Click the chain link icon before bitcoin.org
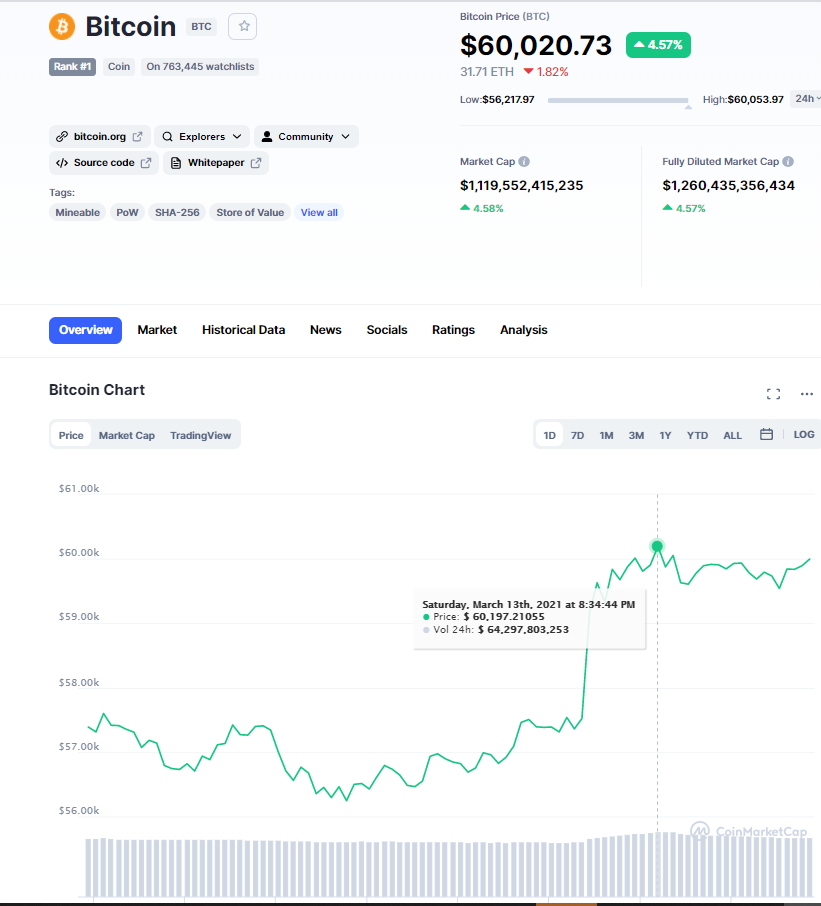 pyautogui.click(x=62, y=137)
